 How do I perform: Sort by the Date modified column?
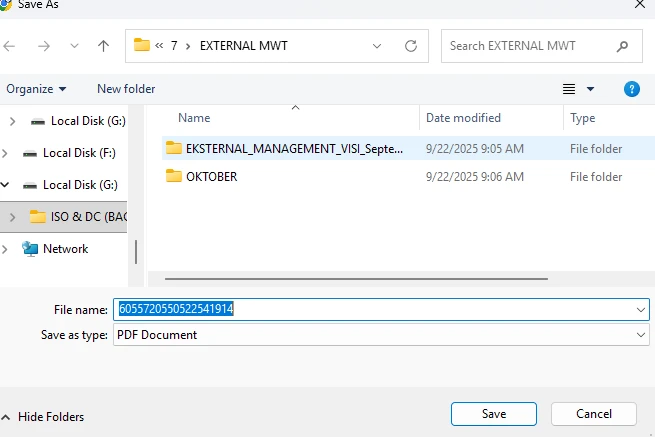(x=463, y=118)
